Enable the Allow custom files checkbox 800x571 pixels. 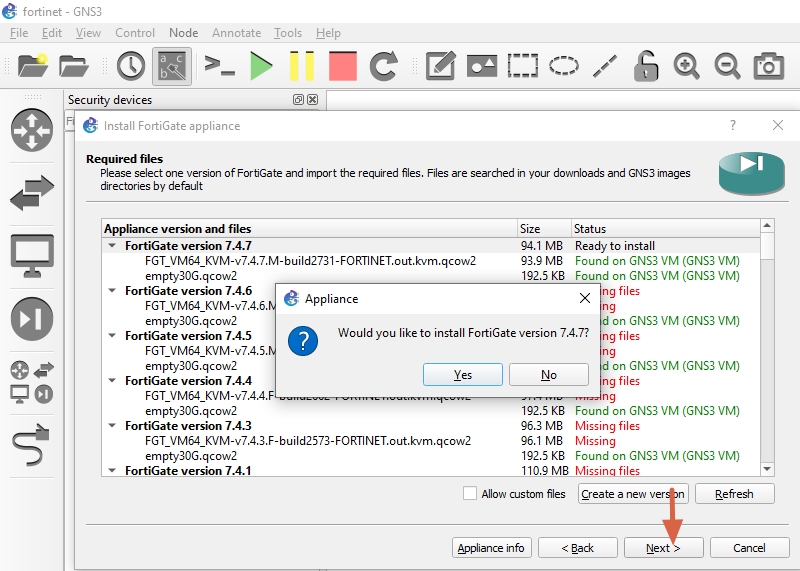[470, 493]
